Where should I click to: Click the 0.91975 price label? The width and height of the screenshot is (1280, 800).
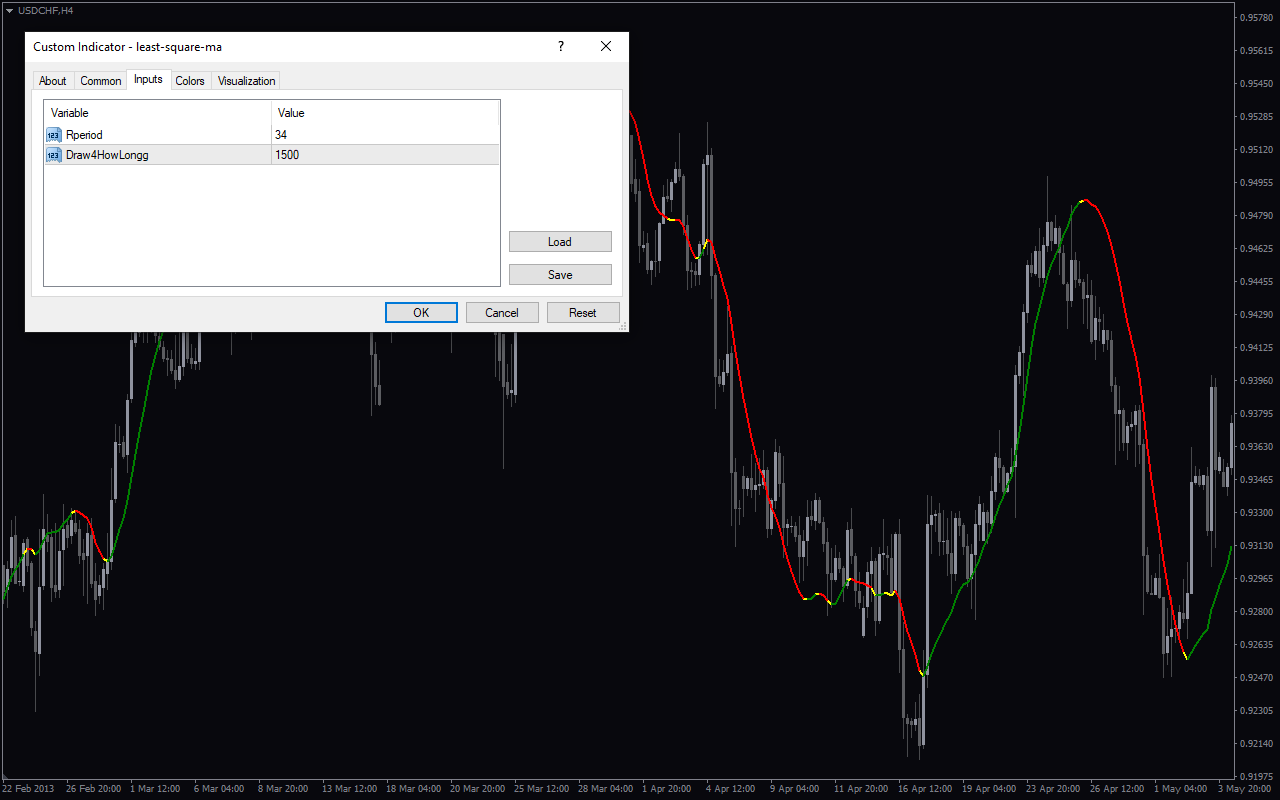click(1255, 777)
